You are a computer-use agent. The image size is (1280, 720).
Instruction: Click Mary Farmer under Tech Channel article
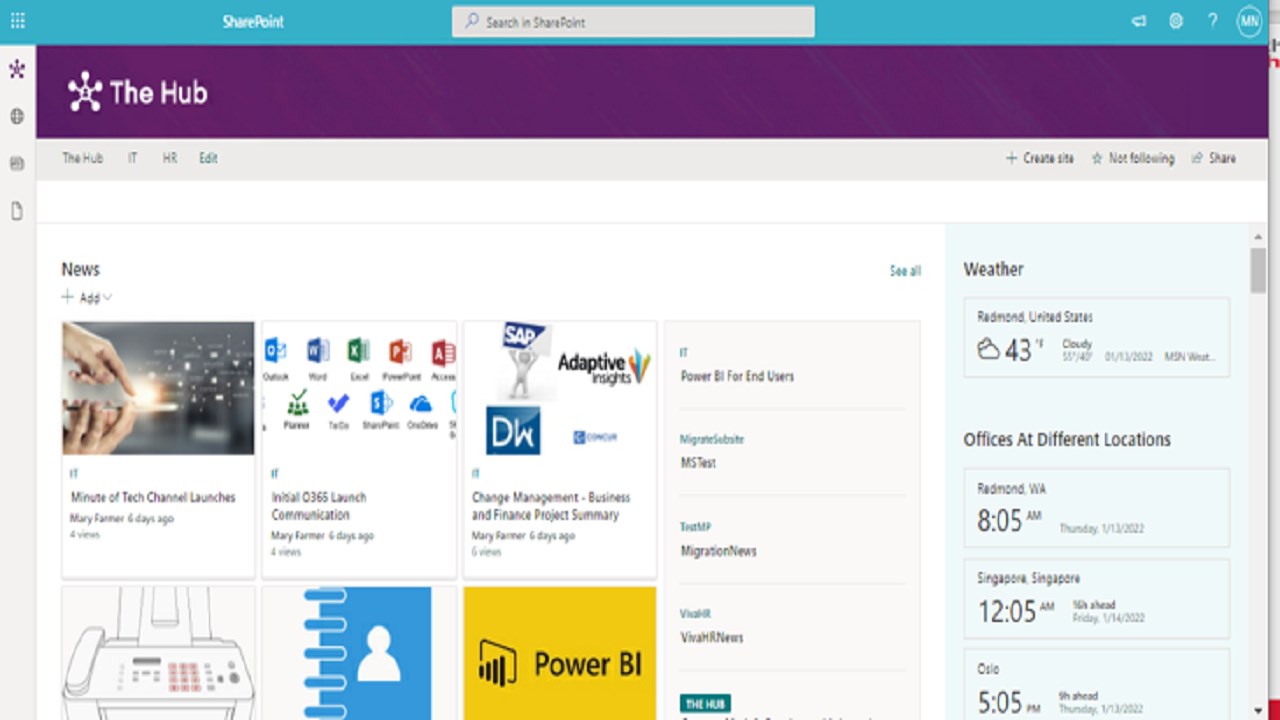coord(97,519)
